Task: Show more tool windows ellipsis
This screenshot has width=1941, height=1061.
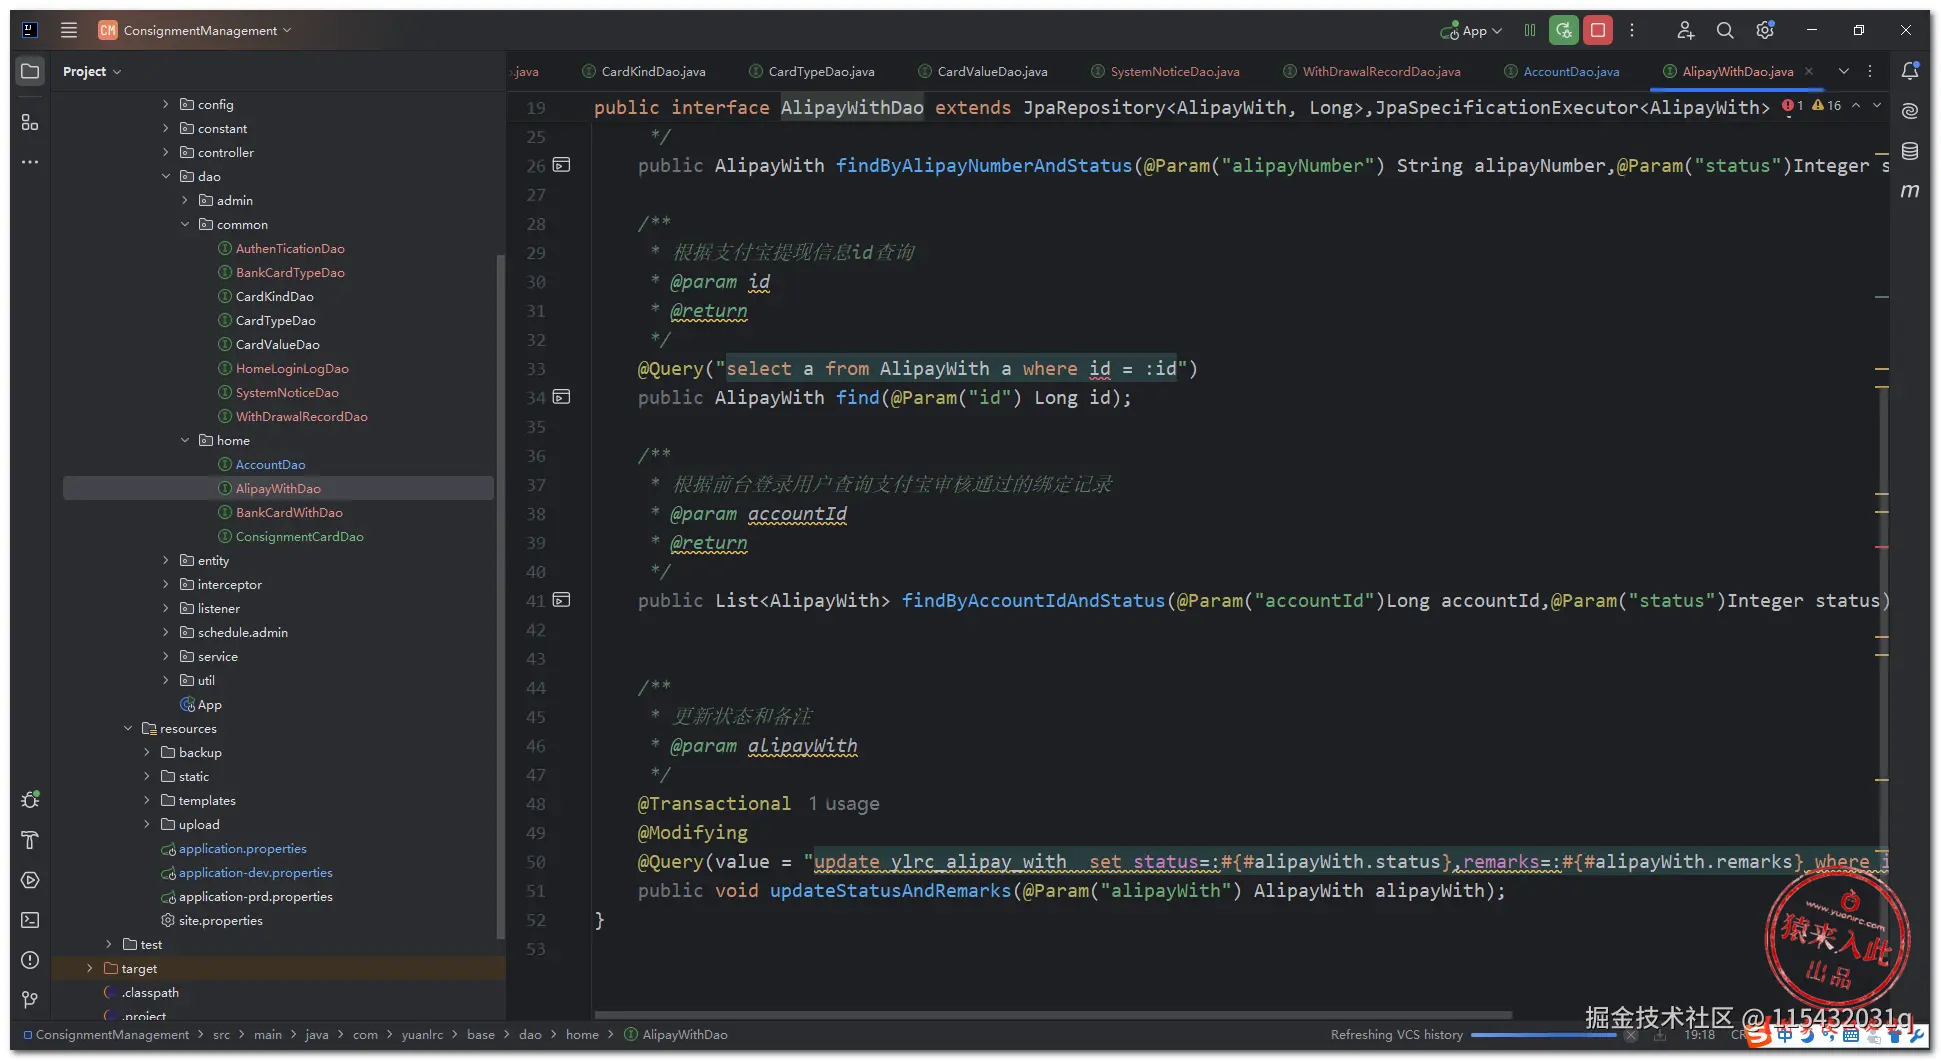Action: 30,162
